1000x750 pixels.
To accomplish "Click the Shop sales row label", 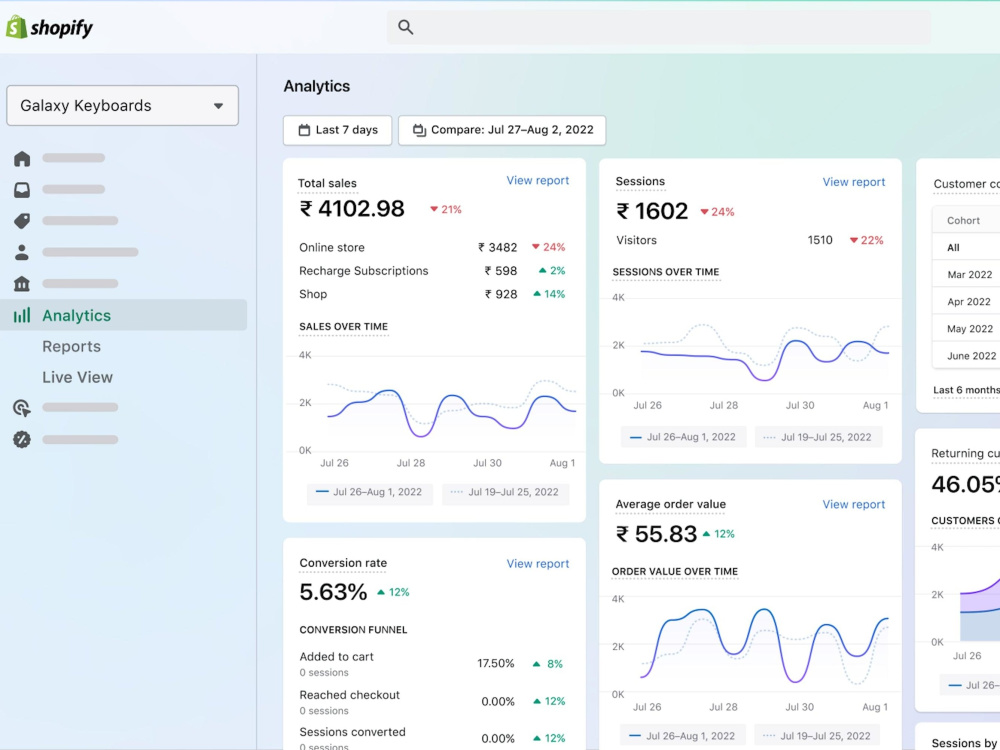I will (313, 294).
